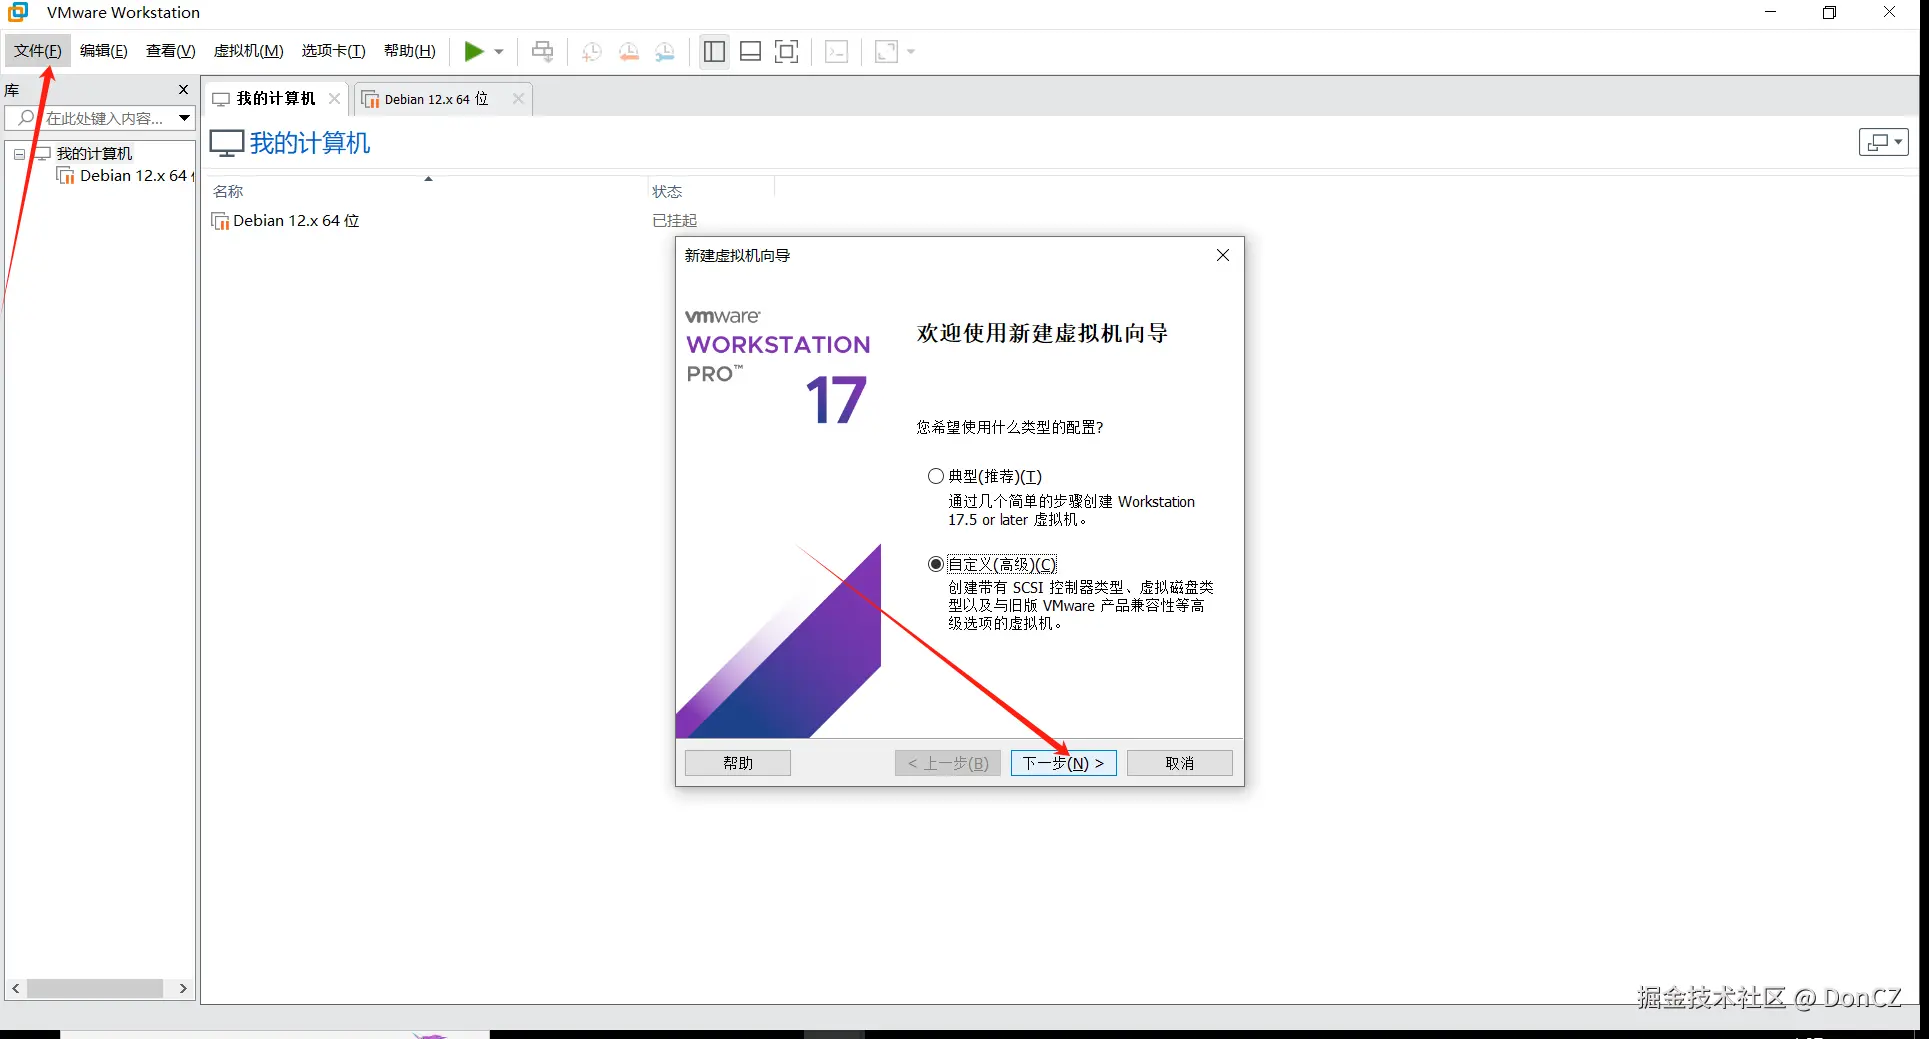Open the 选项卡(T) menu
The image size is (1929, 1039).
coord(334,51)
